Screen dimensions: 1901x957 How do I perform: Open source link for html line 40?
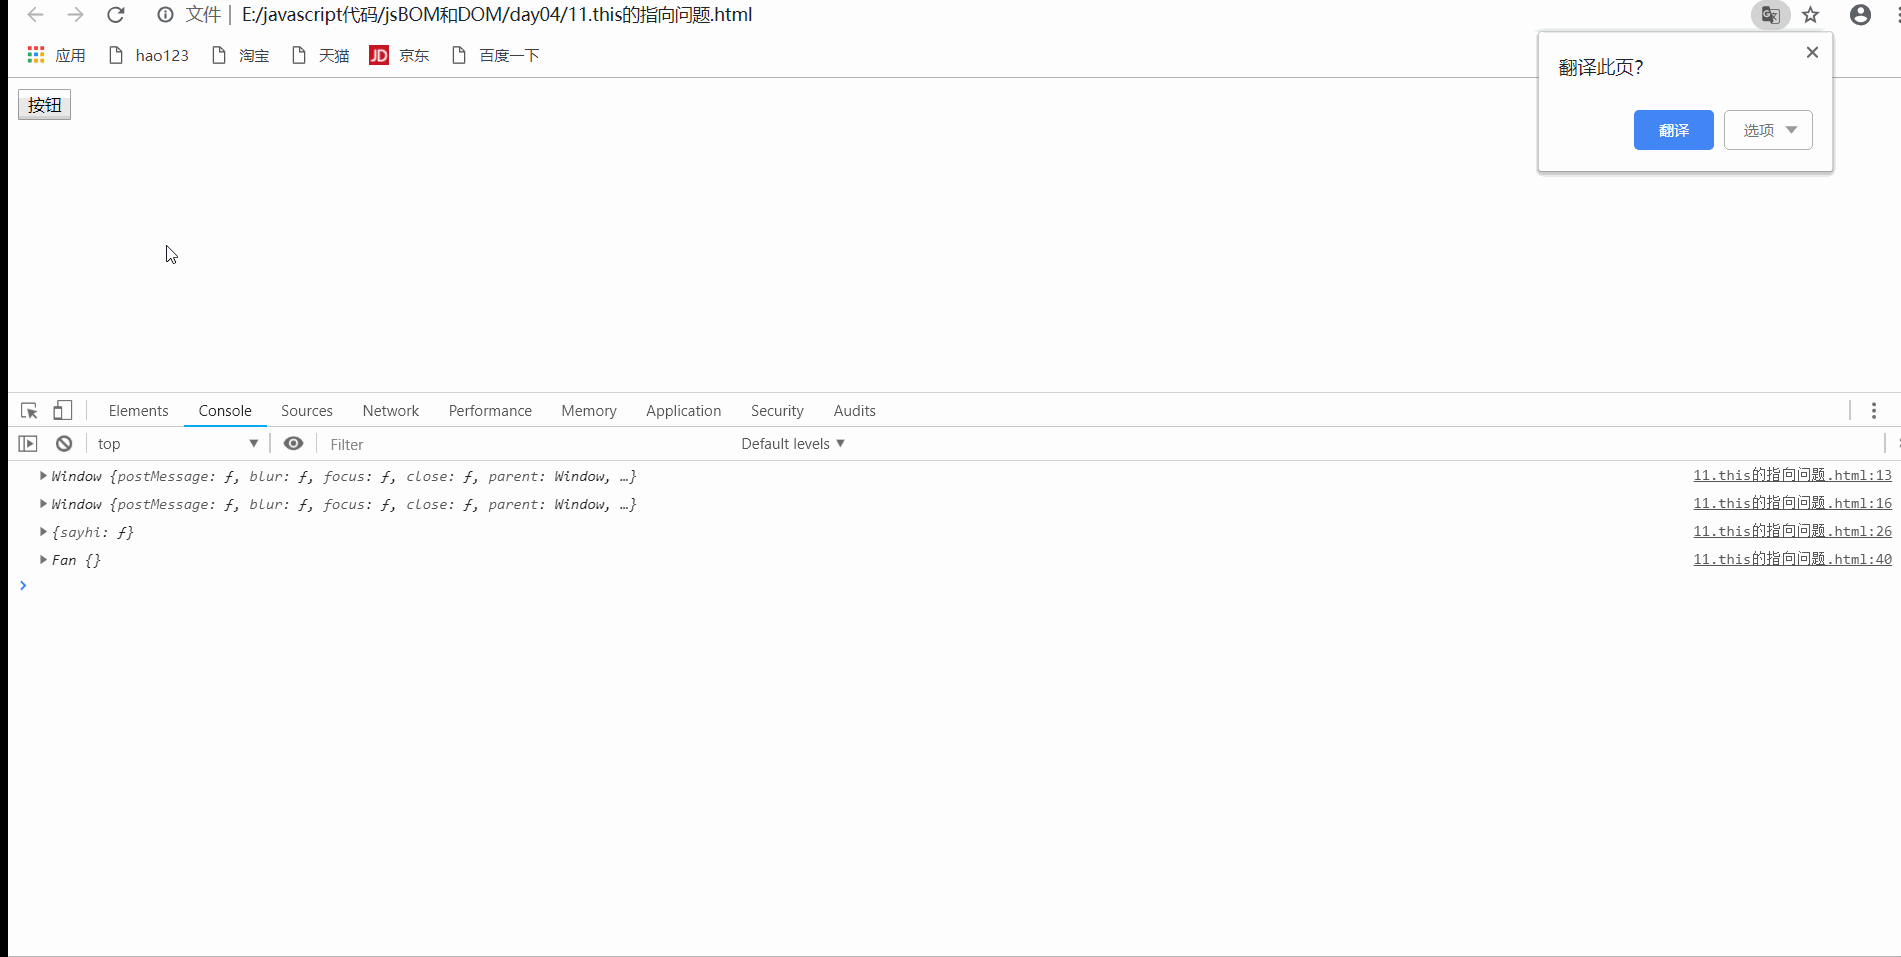(x=1792, y=559)
